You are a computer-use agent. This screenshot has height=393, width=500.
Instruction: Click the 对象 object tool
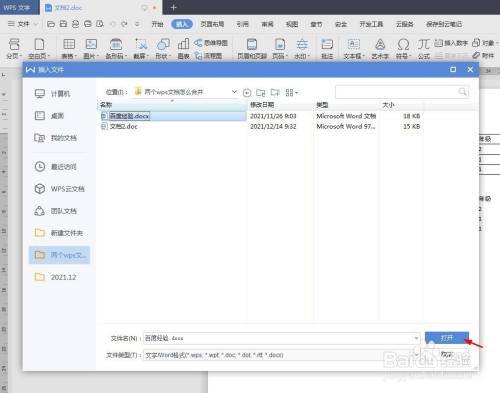(485, 43)
